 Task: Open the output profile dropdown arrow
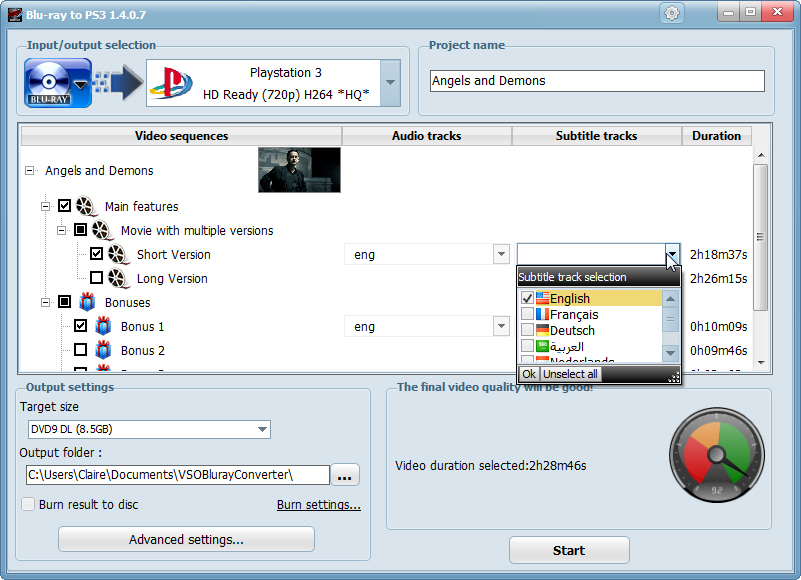[x=390, y=83]
